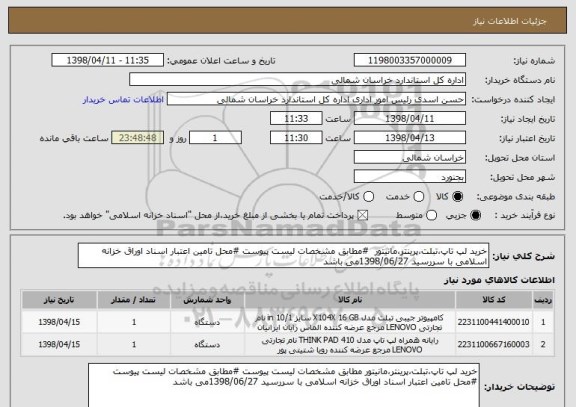
Task: Select the کالا radio button
Action: tap(457, 197)
